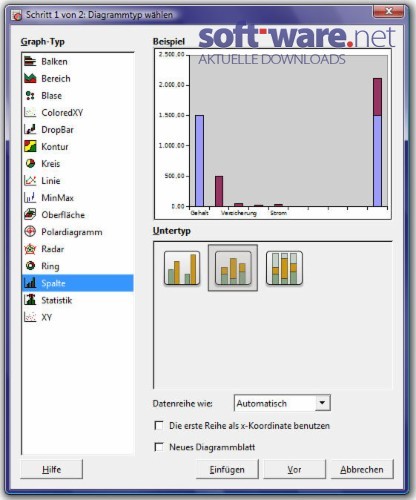
Task: Select the Kontur chart type icon
Action: [x=30, y=146]
